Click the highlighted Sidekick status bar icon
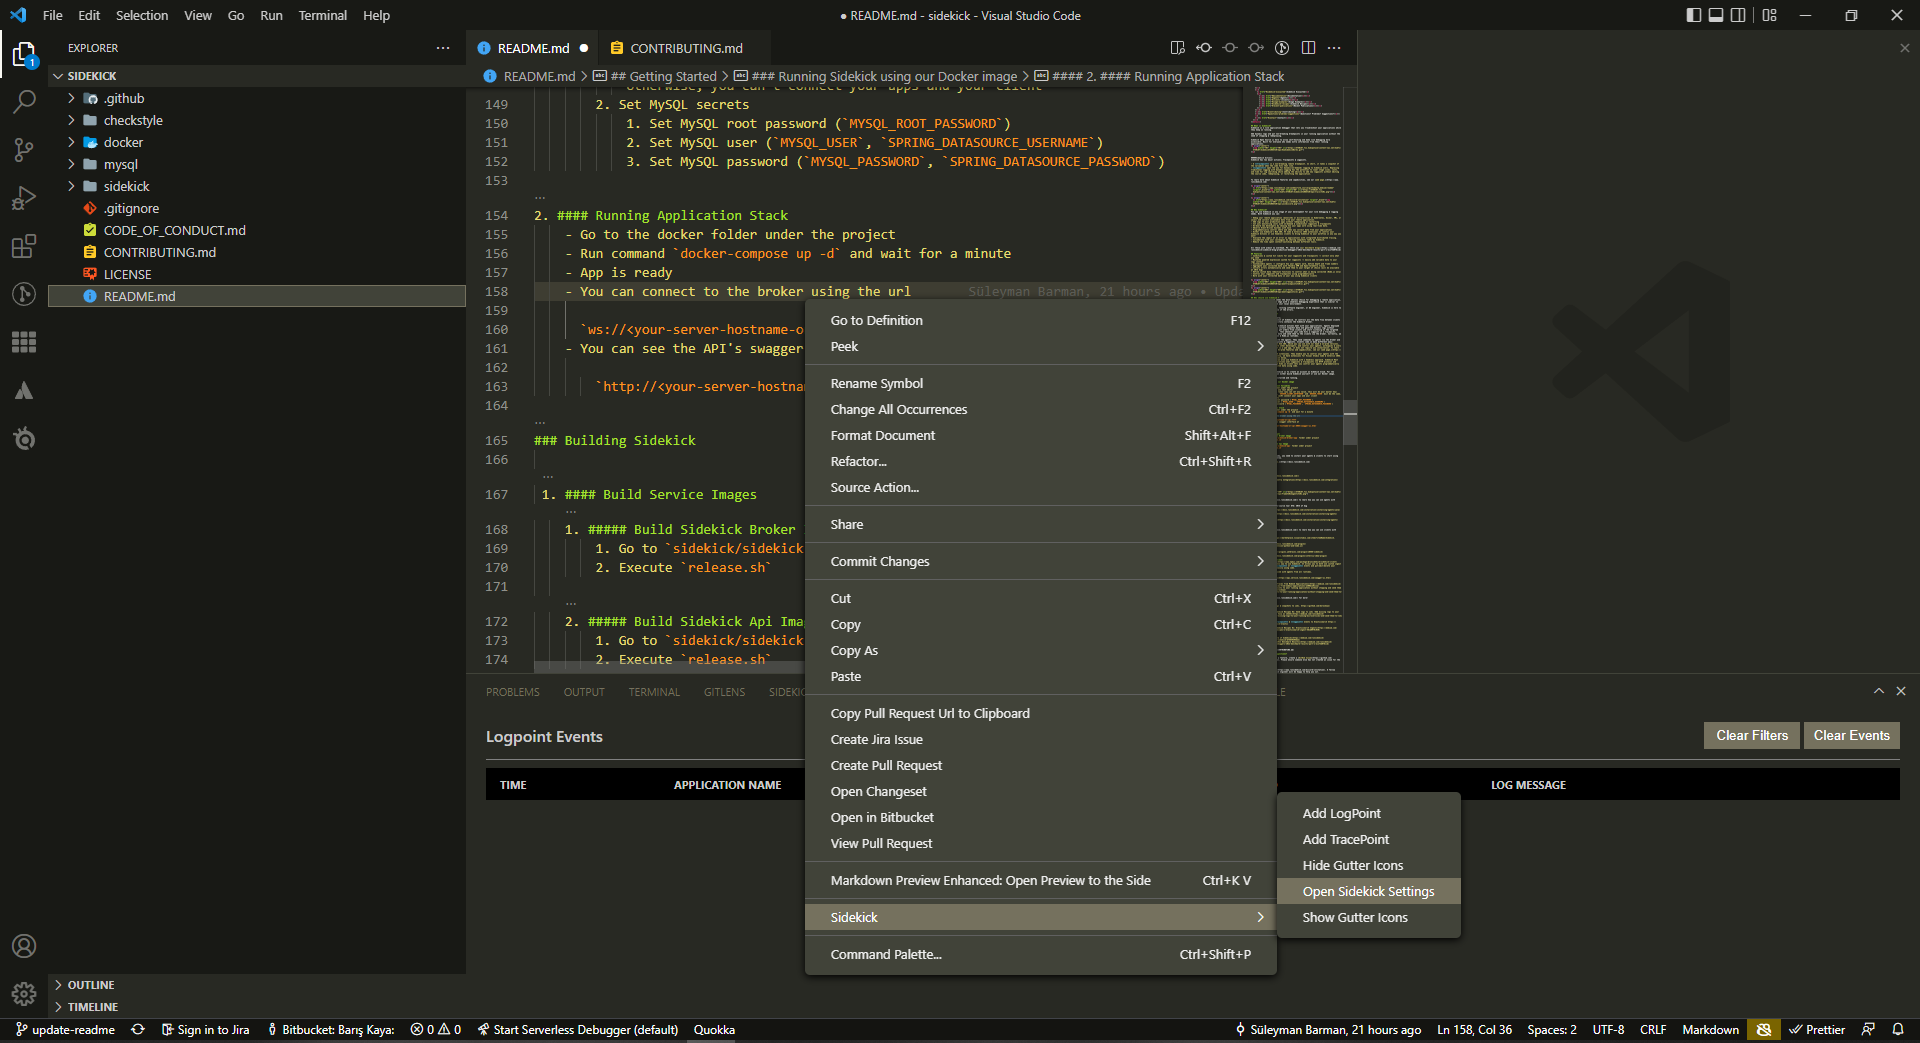This screenshot has height=1043, width=1920. (1764, 1030)
